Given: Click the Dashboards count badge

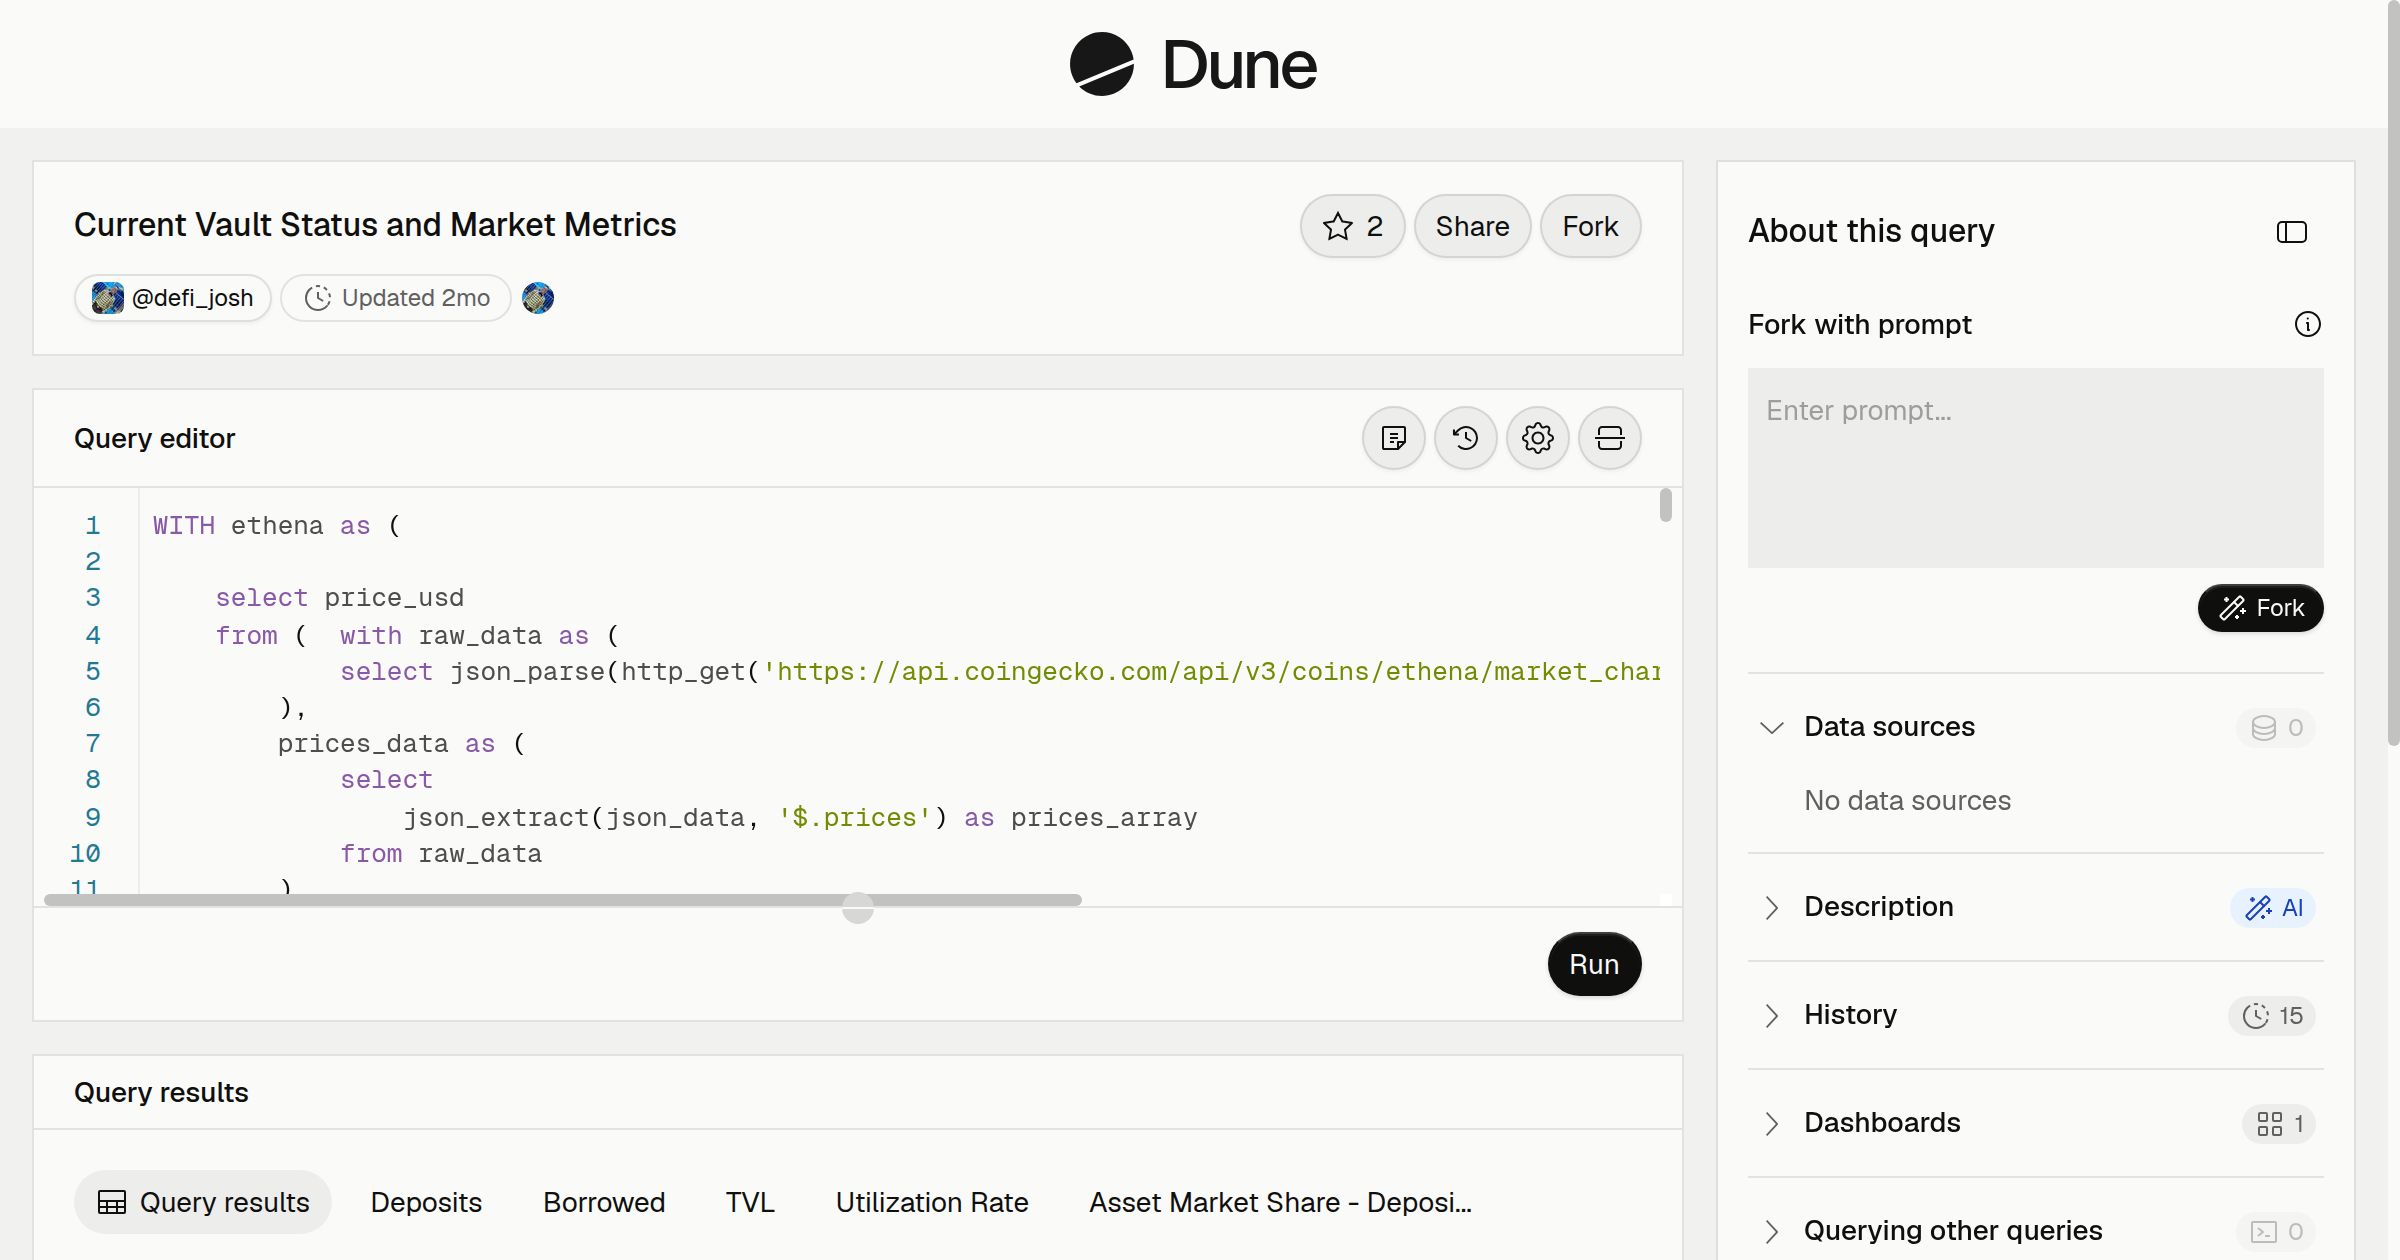Looking at the screenshot, I should point(2278,1123).
